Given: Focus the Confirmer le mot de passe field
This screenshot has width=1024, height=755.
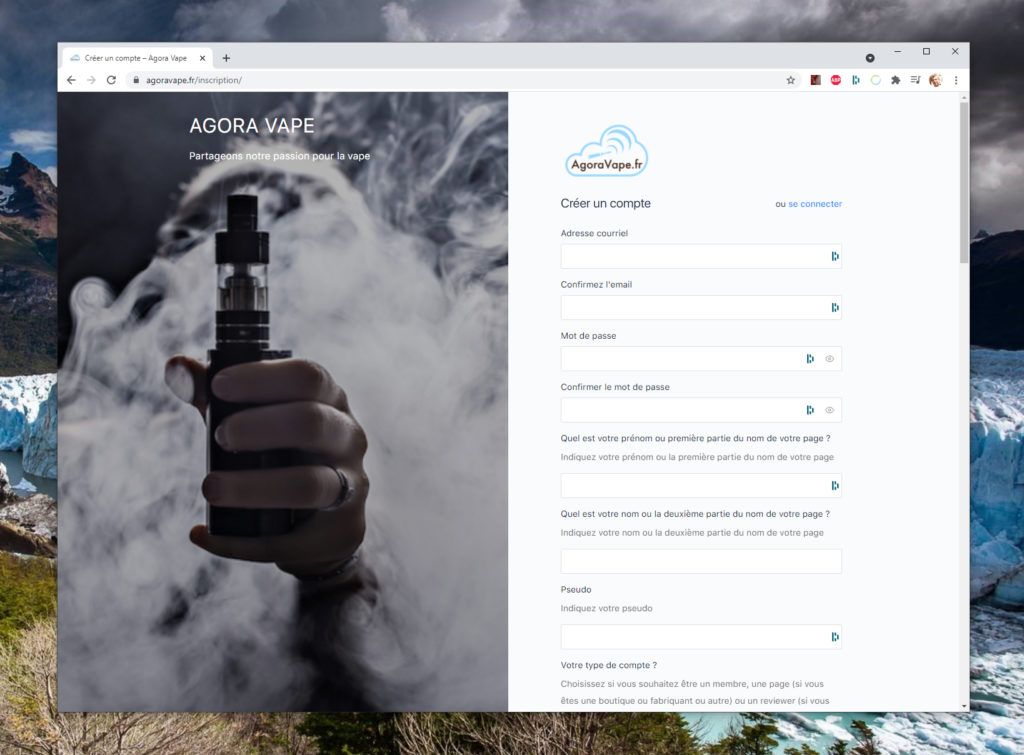Looking at the screenshot, I should [701, 410].
